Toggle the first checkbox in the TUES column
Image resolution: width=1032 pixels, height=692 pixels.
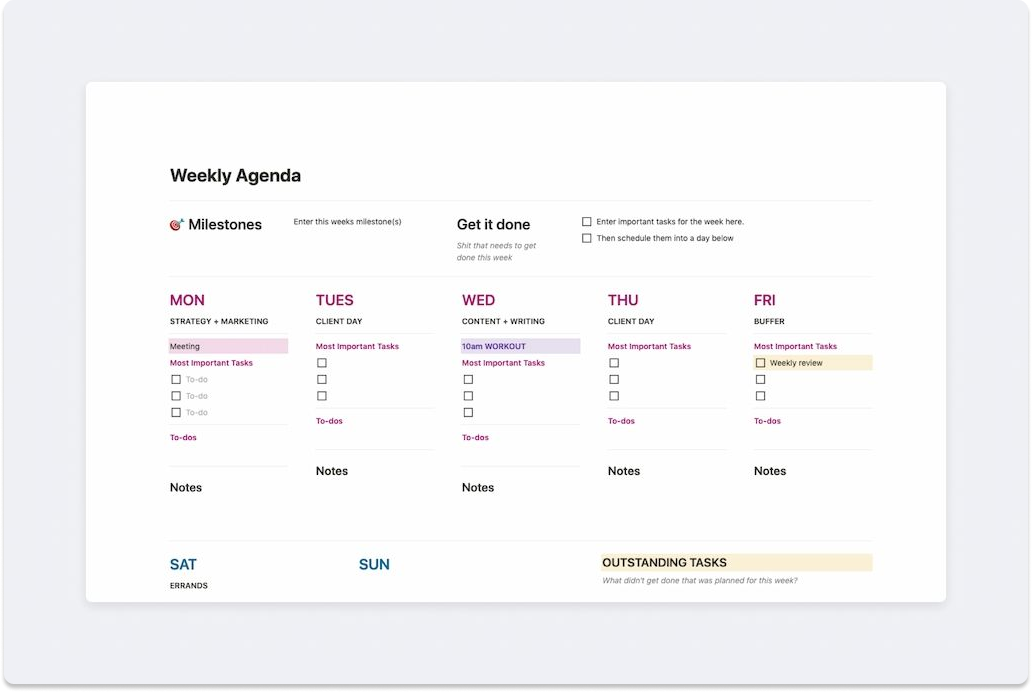(x=322, y=363)
